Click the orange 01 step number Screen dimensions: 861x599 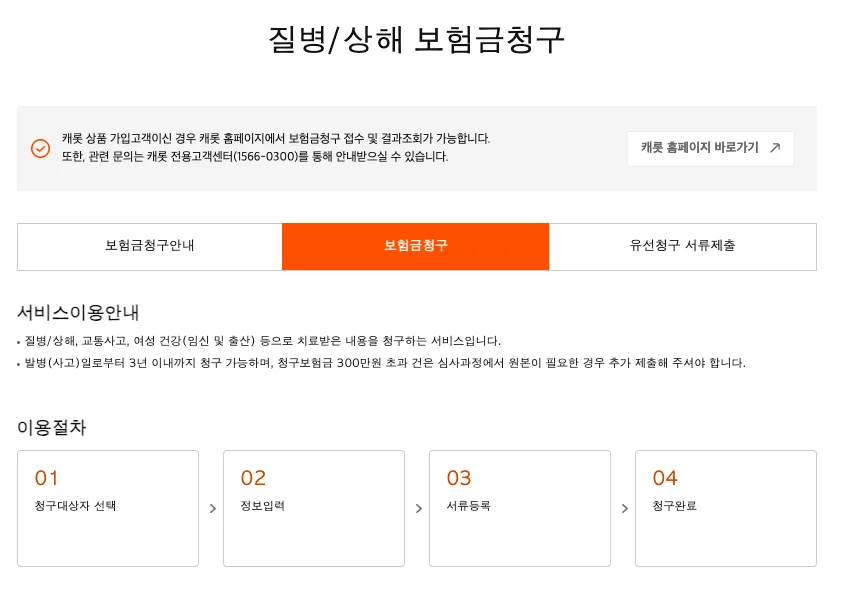(46, 478)
